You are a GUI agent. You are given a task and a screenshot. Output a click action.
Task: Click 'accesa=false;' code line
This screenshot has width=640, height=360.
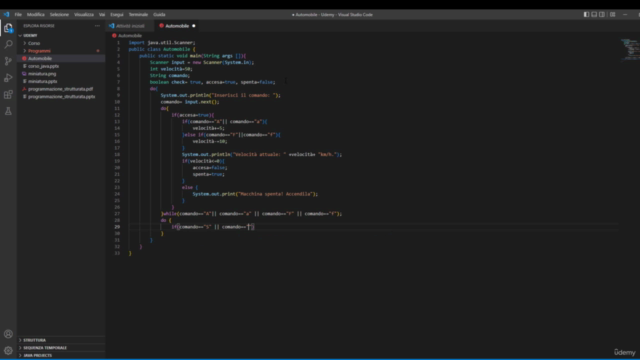210,167
